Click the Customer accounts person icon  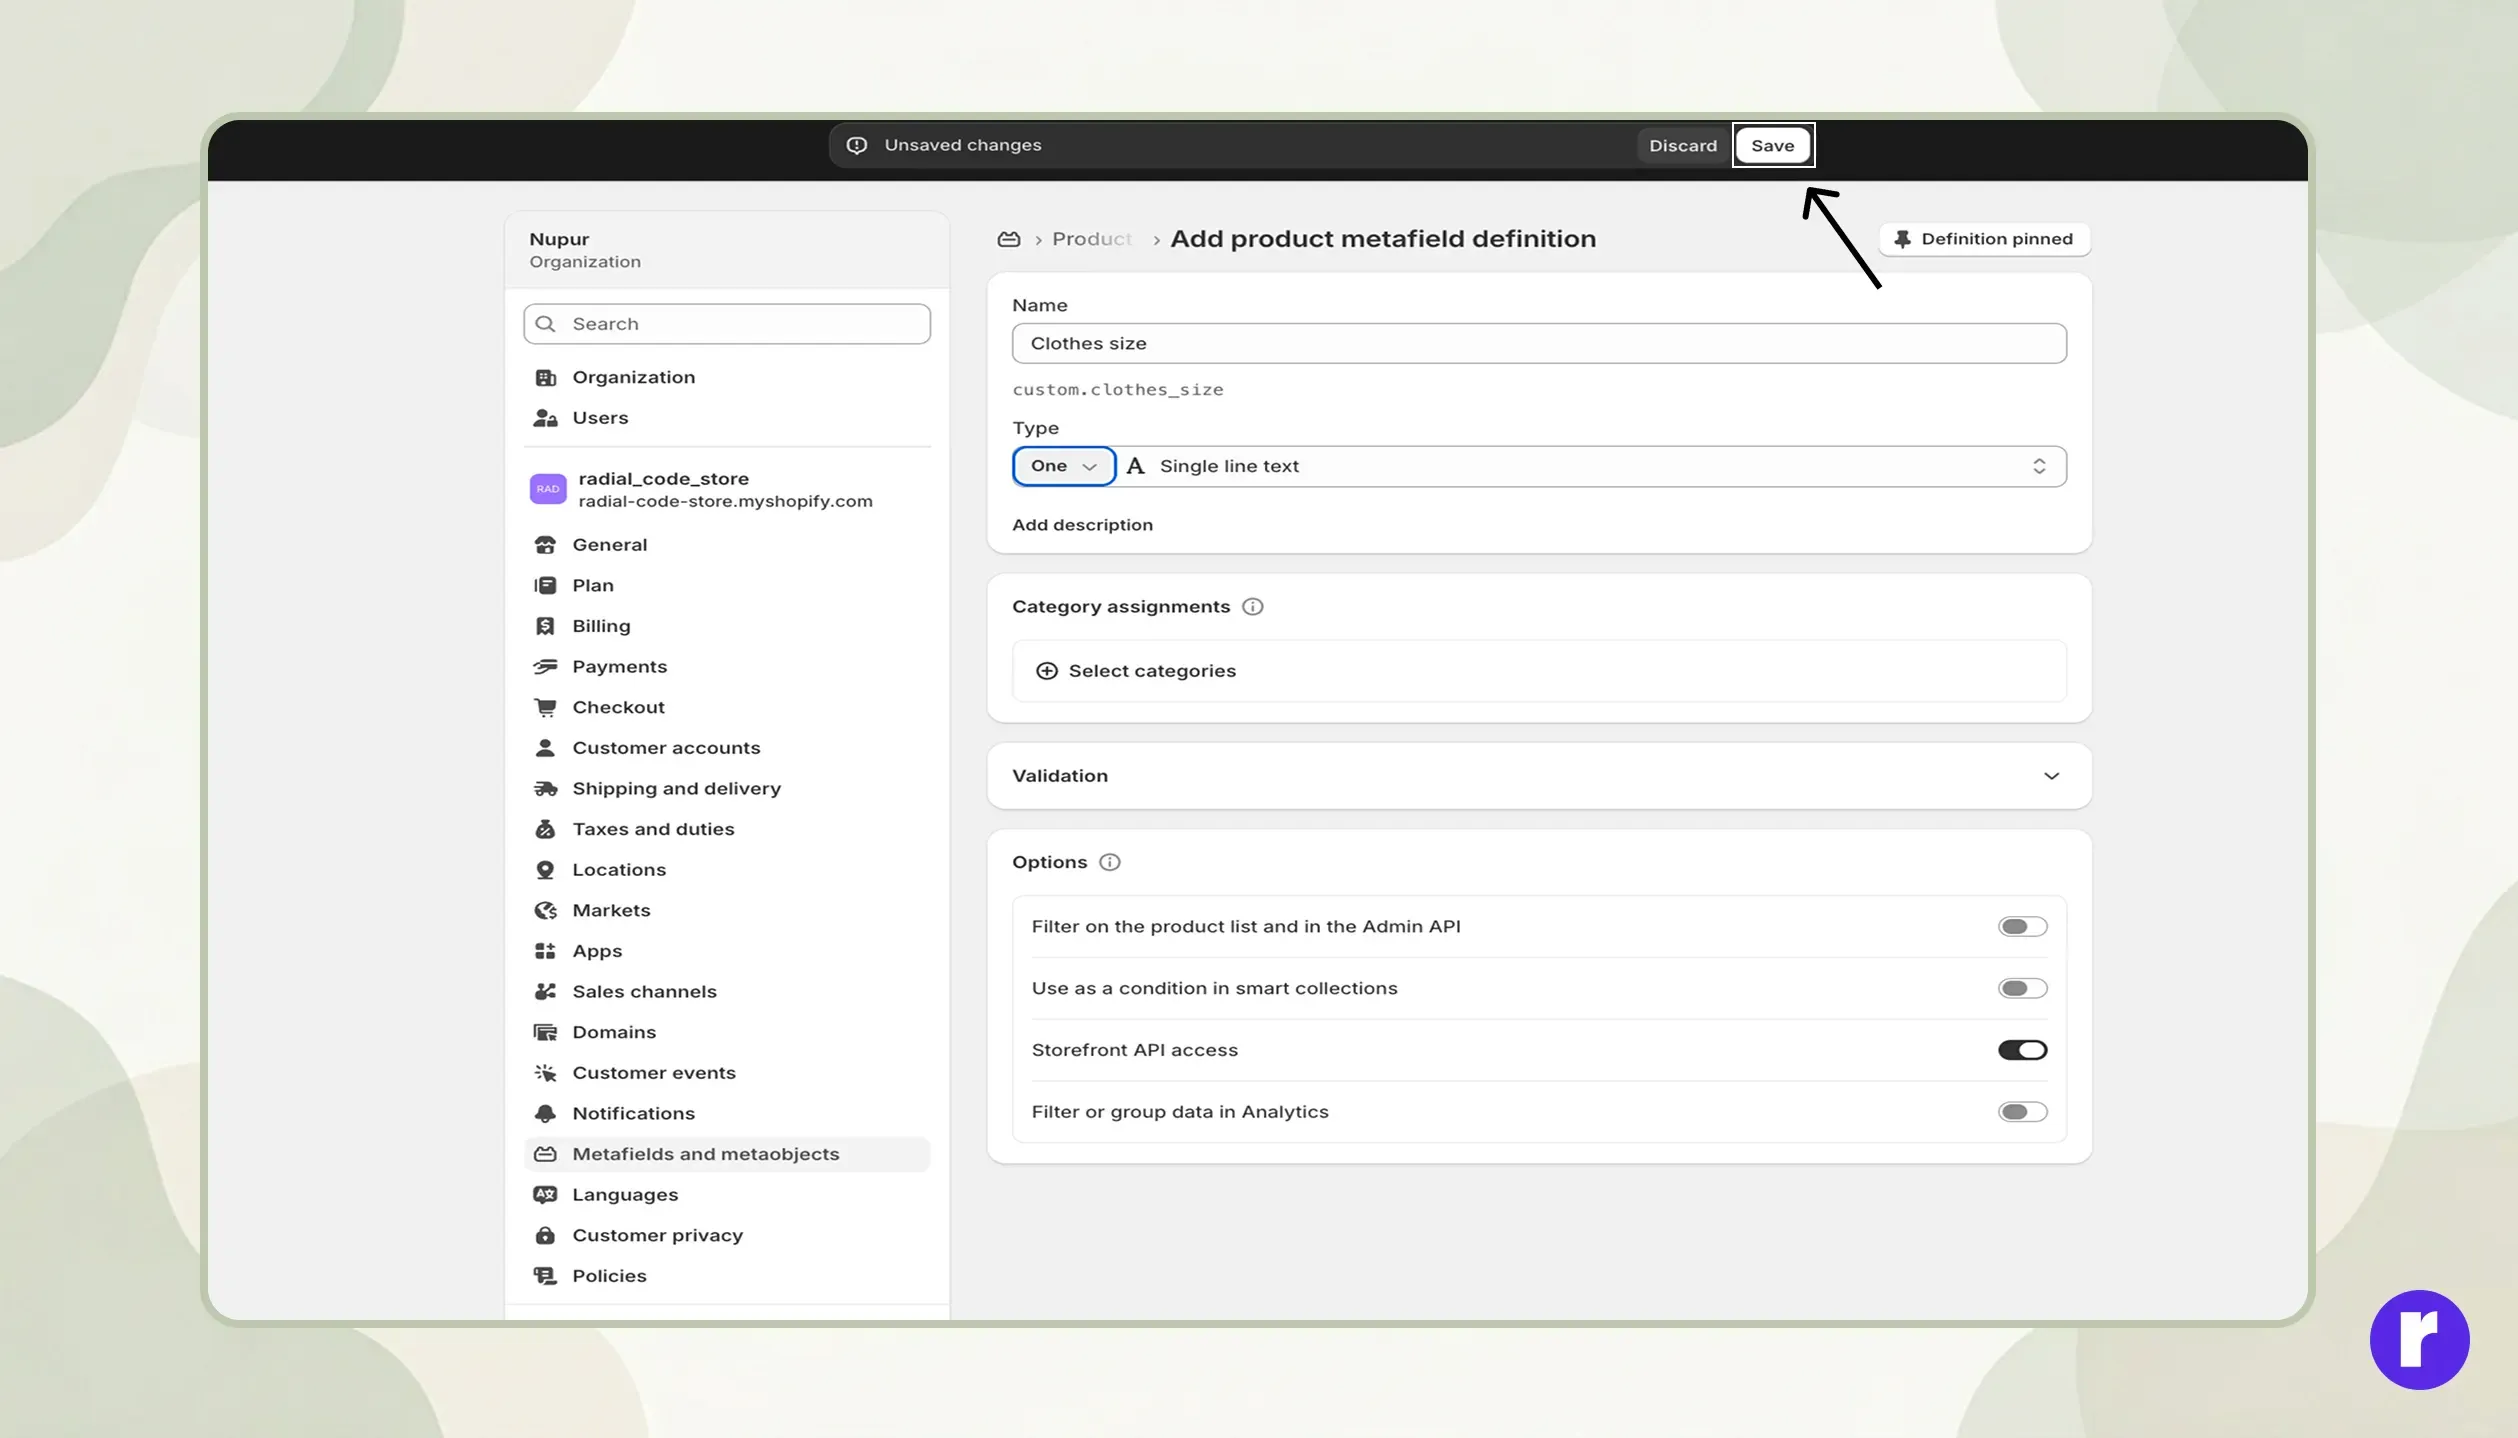point(545,748)
